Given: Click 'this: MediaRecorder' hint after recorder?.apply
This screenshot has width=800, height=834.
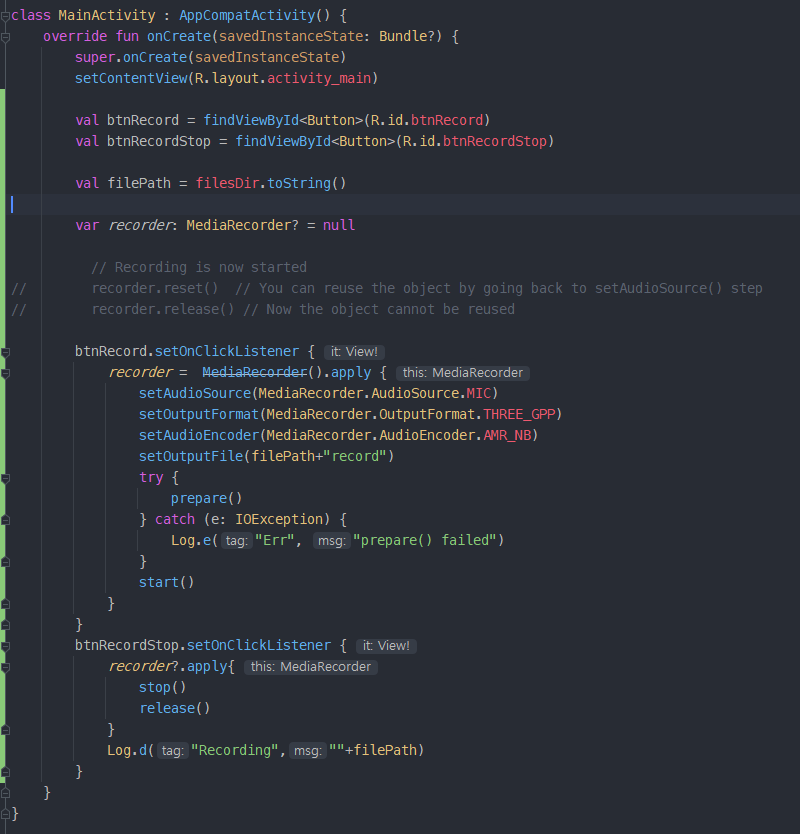Looking at the screenshot, I should click(311, 667).
